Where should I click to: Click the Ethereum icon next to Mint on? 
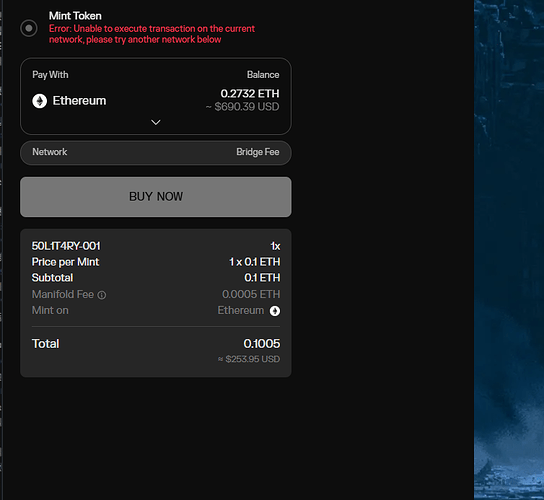[275, 311]
